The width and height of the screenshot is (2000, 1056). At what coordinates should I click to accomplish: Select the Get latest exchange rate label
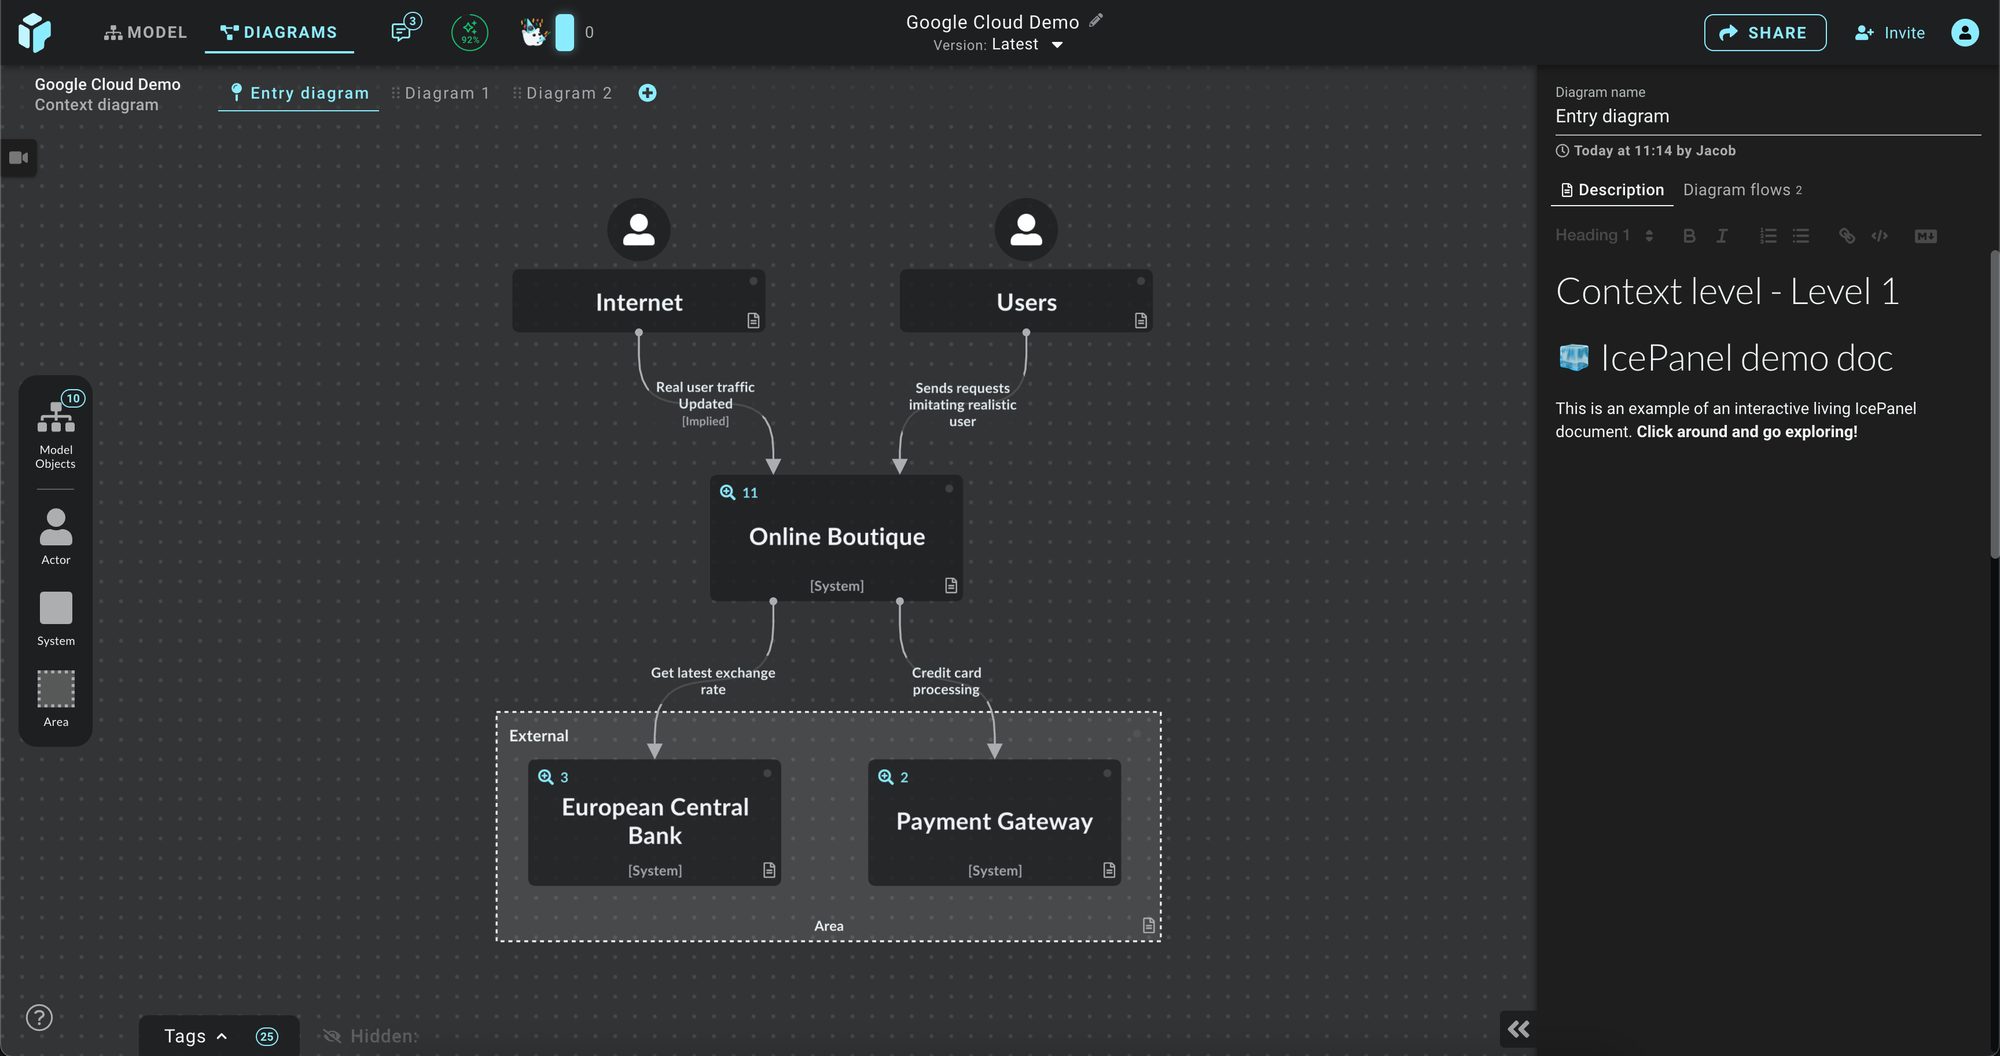point(713,681)
